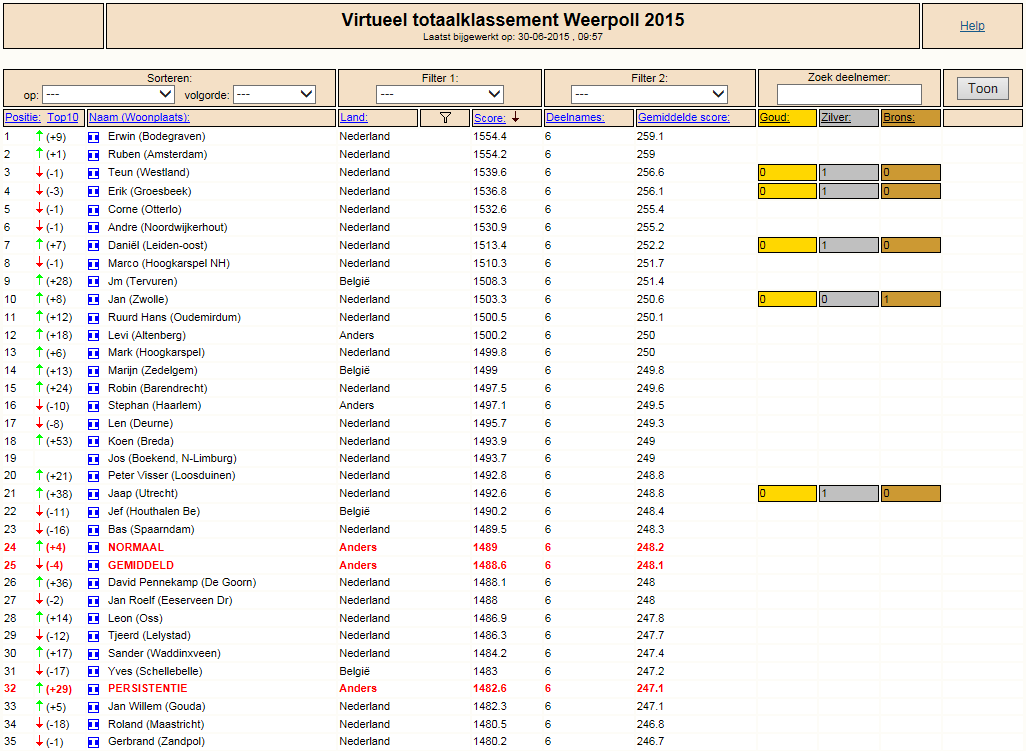
Task: Sort by Deelnames column header
Action: (x=575, y=118)
